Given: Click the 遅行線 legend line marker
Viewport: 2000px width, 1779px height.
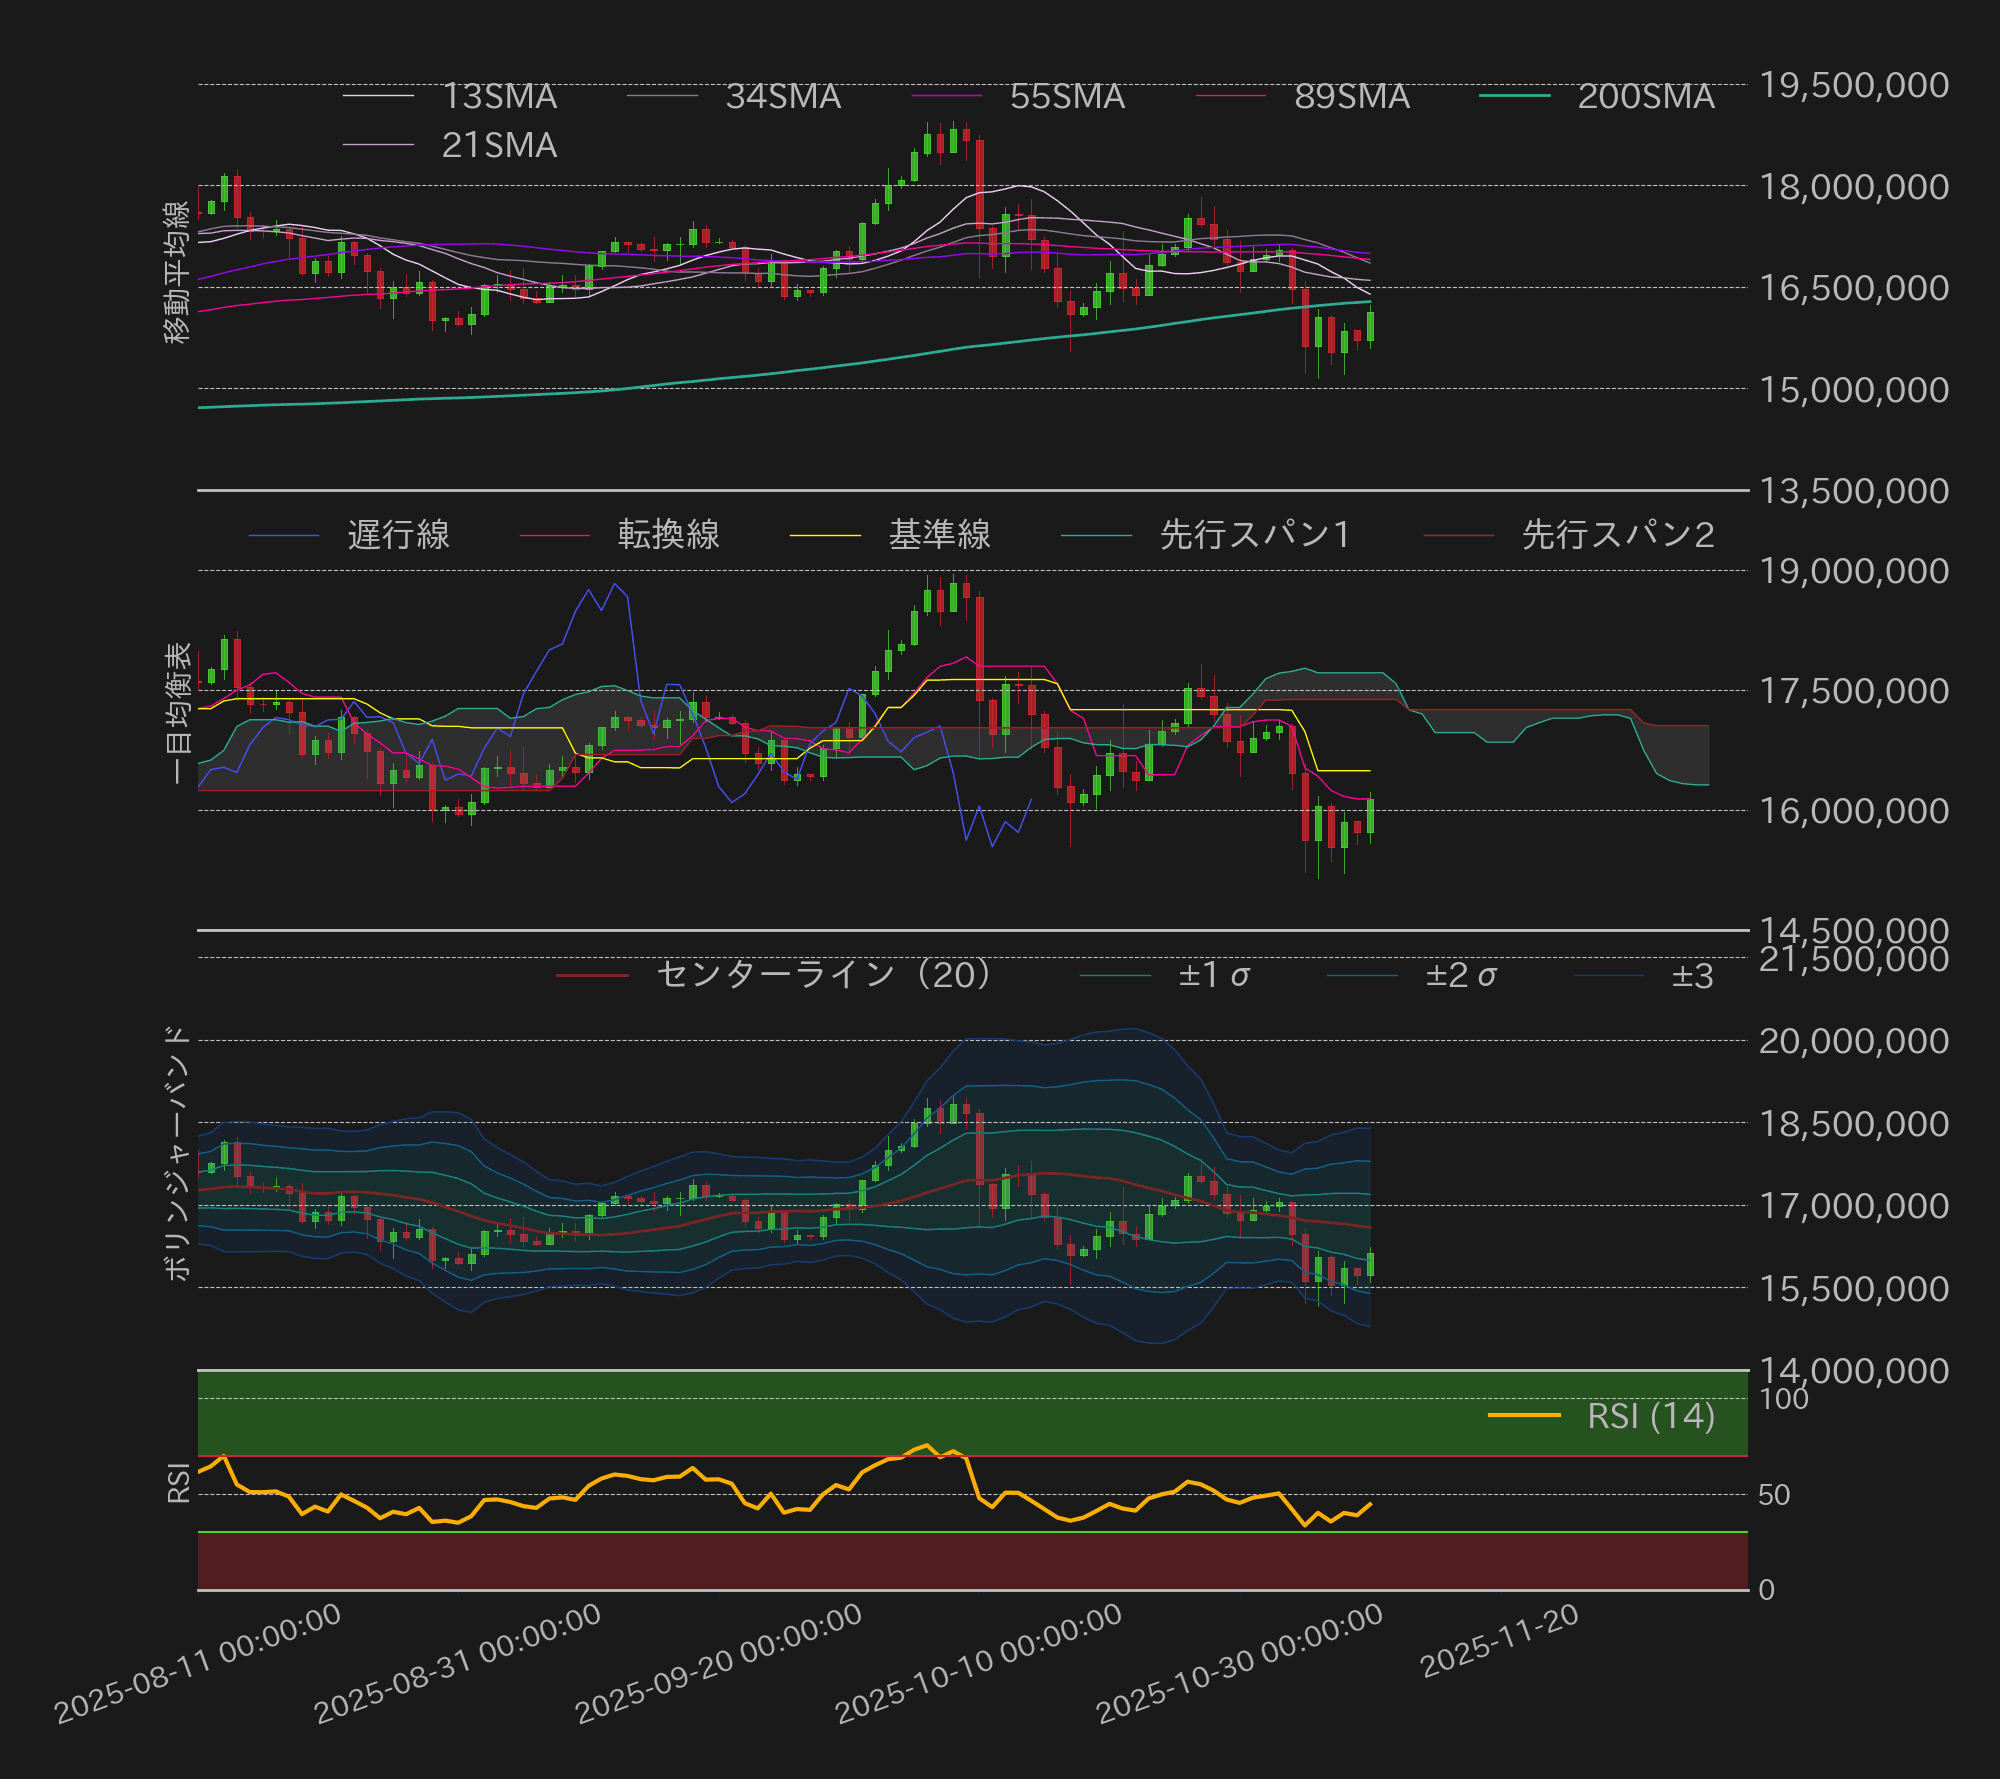Looking at the screenshot, I should (x=286, y=536).
